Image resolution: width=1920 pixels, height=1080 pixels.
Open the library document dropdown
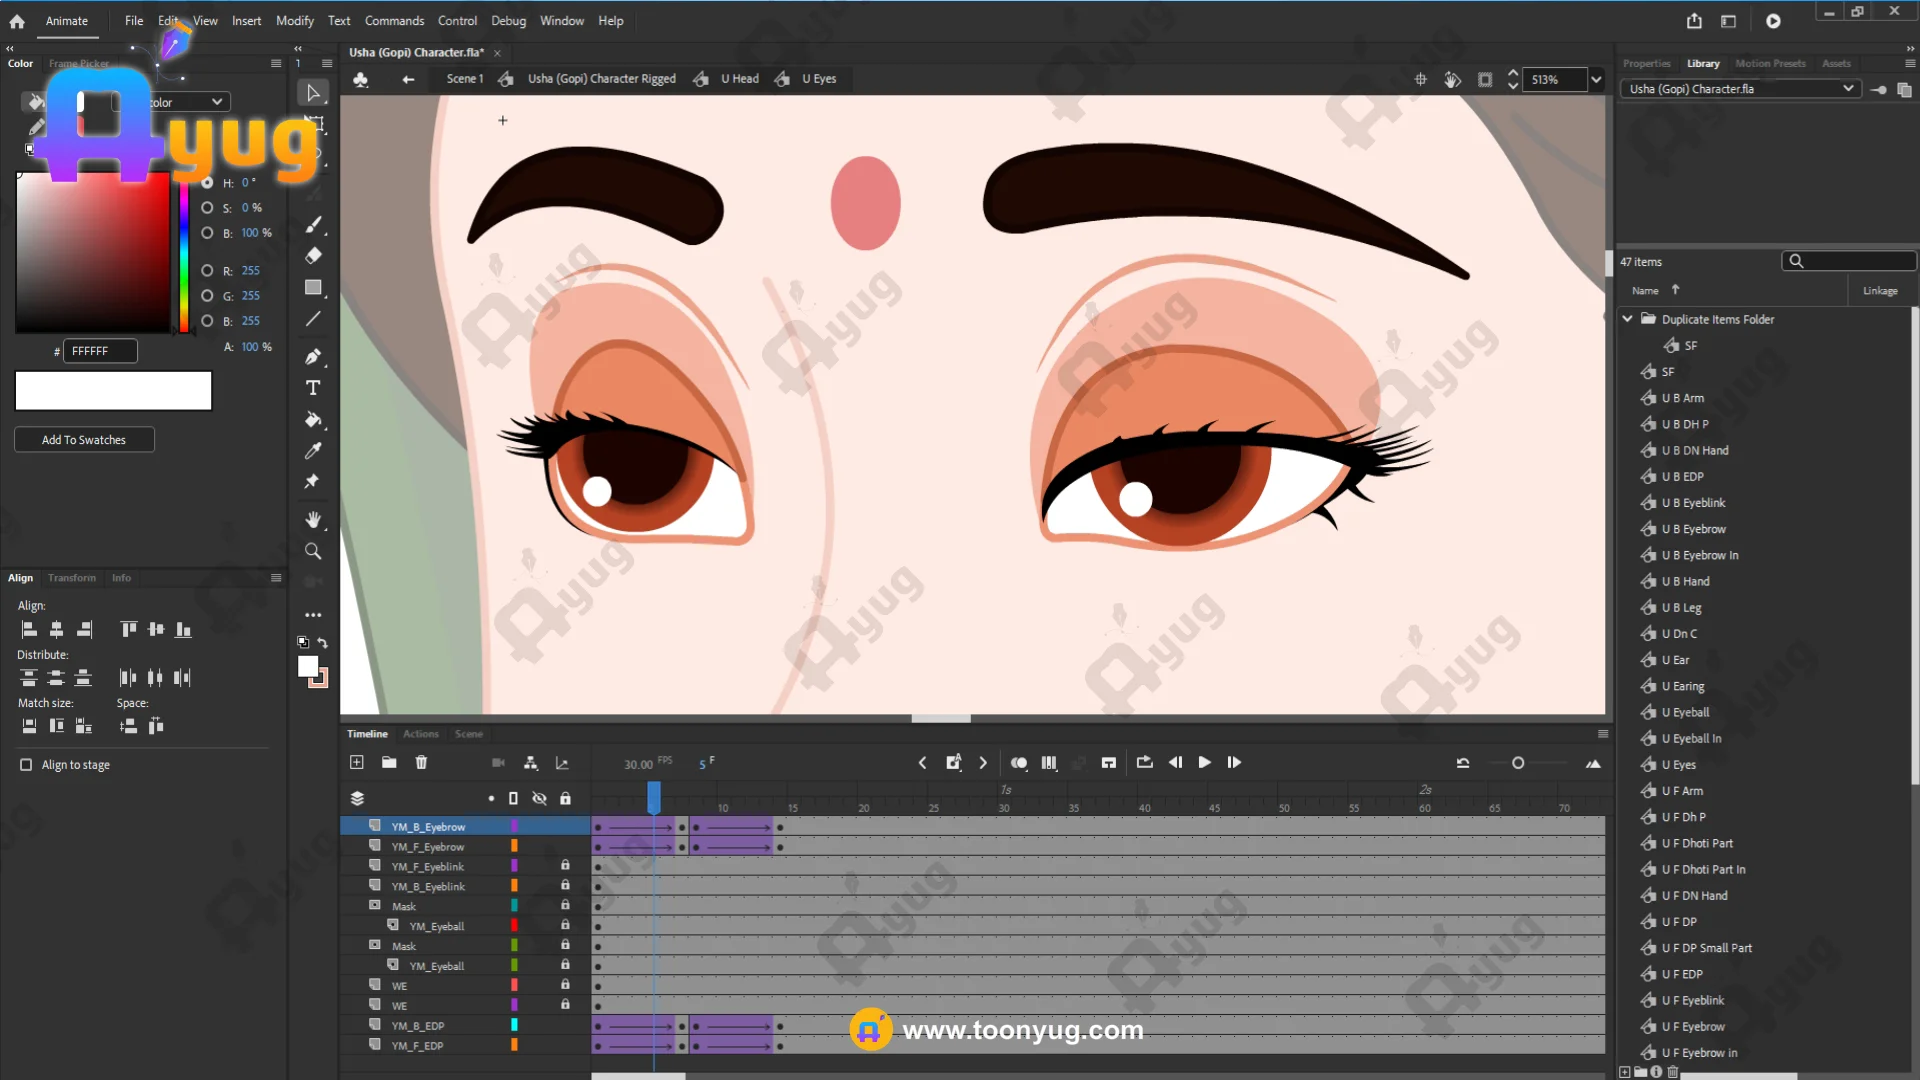[1848, 89]
